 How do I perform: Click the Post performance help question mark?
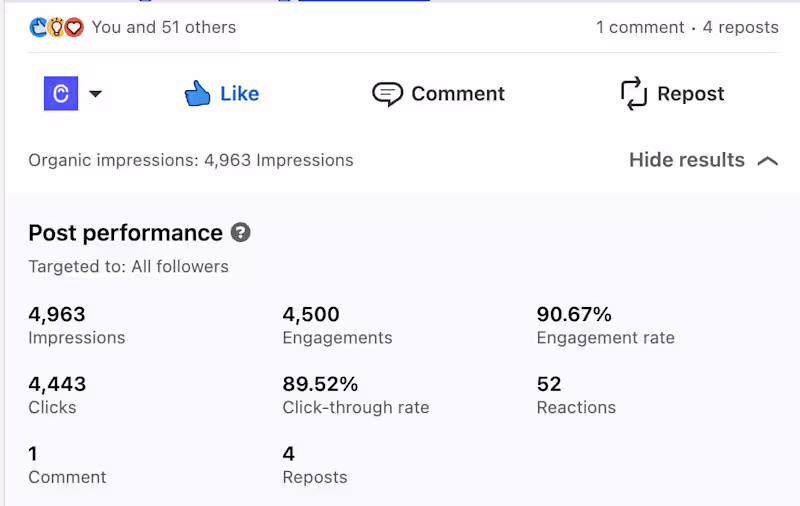(x=240, y=233)
